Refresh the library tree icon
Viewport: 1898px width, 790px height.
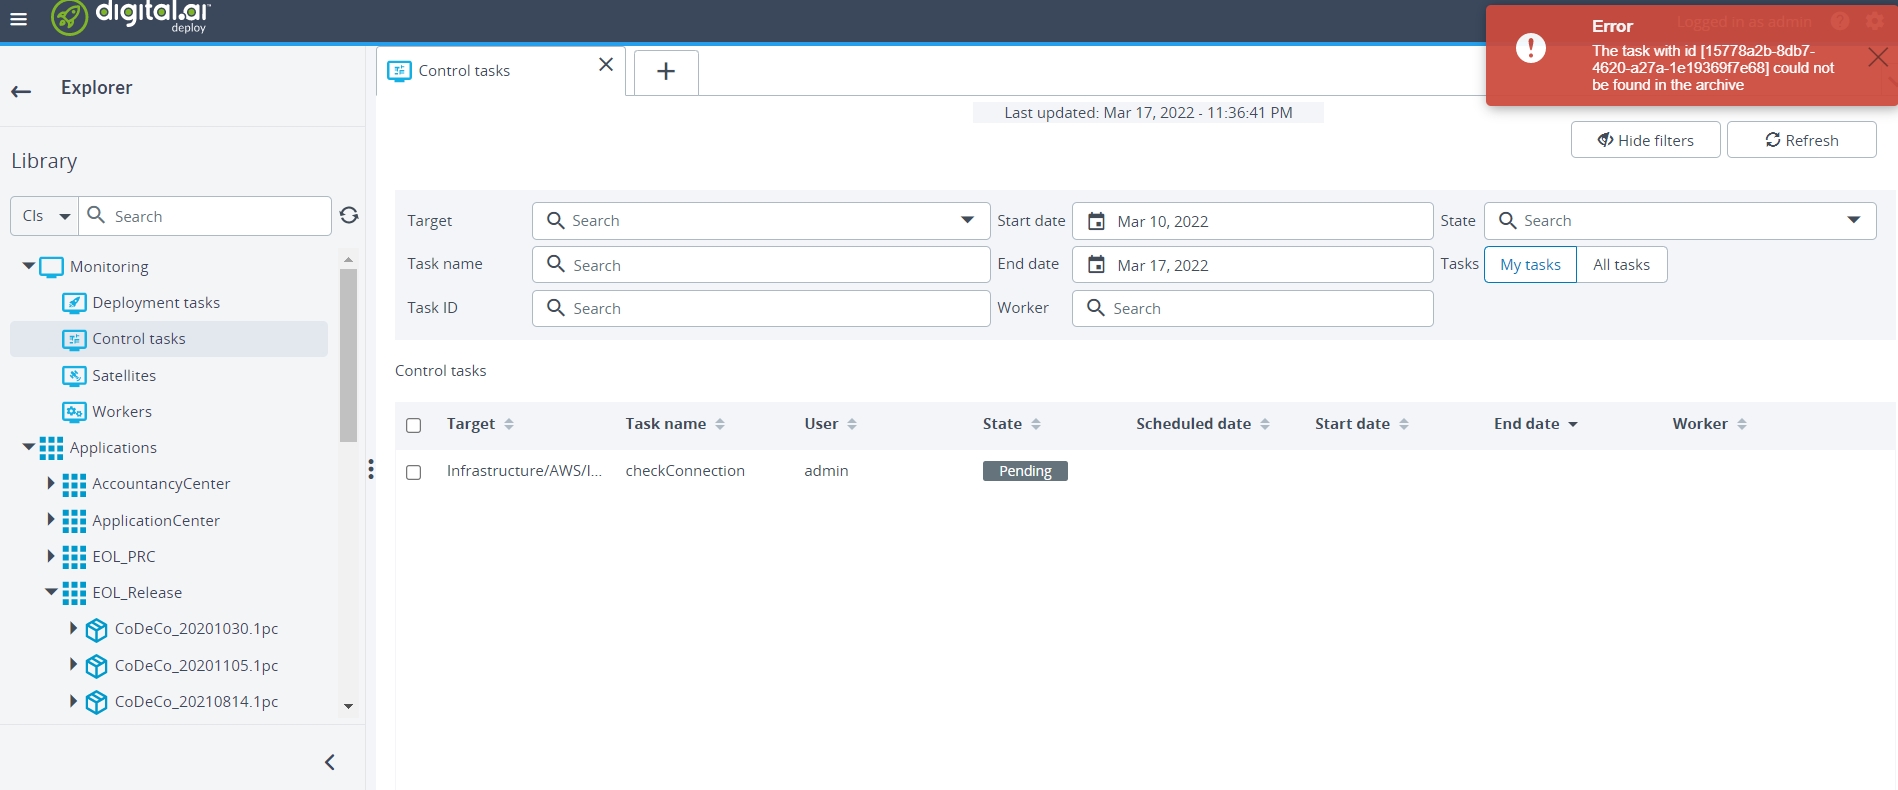[x=349, y=215]
